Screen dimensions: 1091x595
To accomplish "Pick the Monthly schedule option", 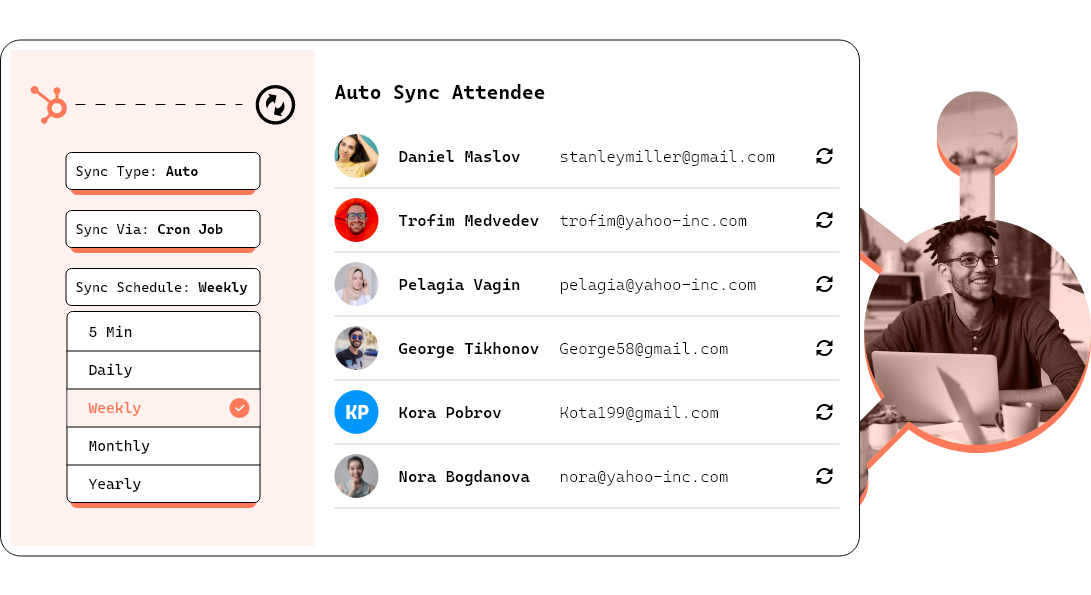I will coord(163,446).
